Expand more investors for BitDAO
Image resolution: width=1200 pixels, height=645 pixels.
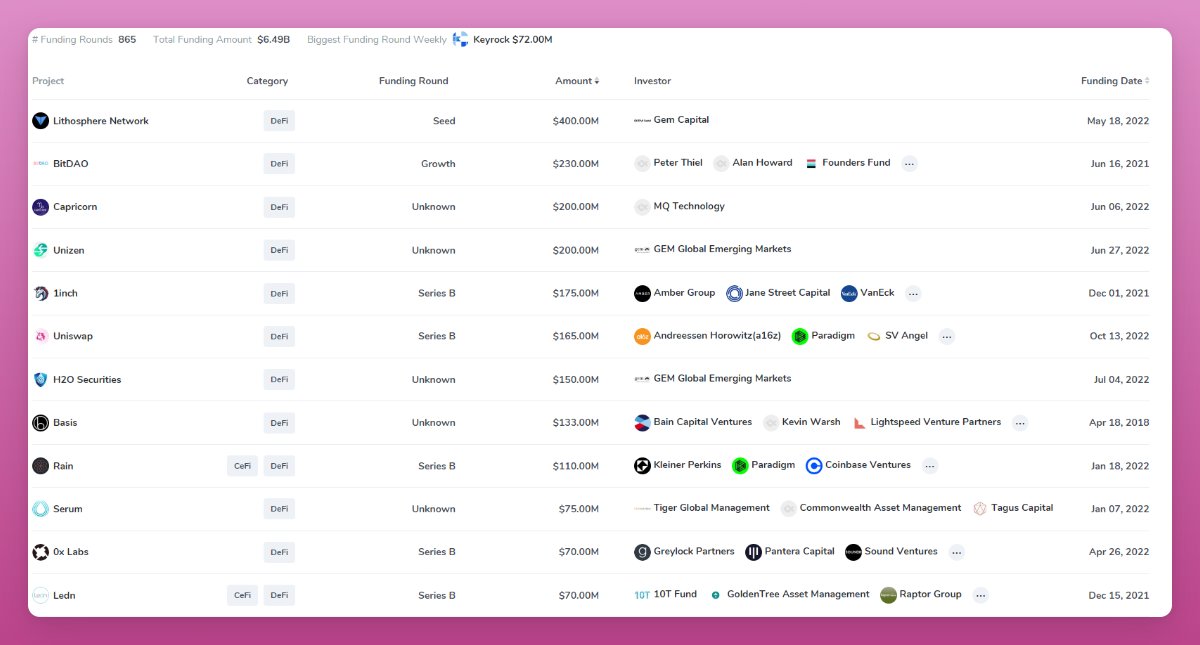point(909,164)
